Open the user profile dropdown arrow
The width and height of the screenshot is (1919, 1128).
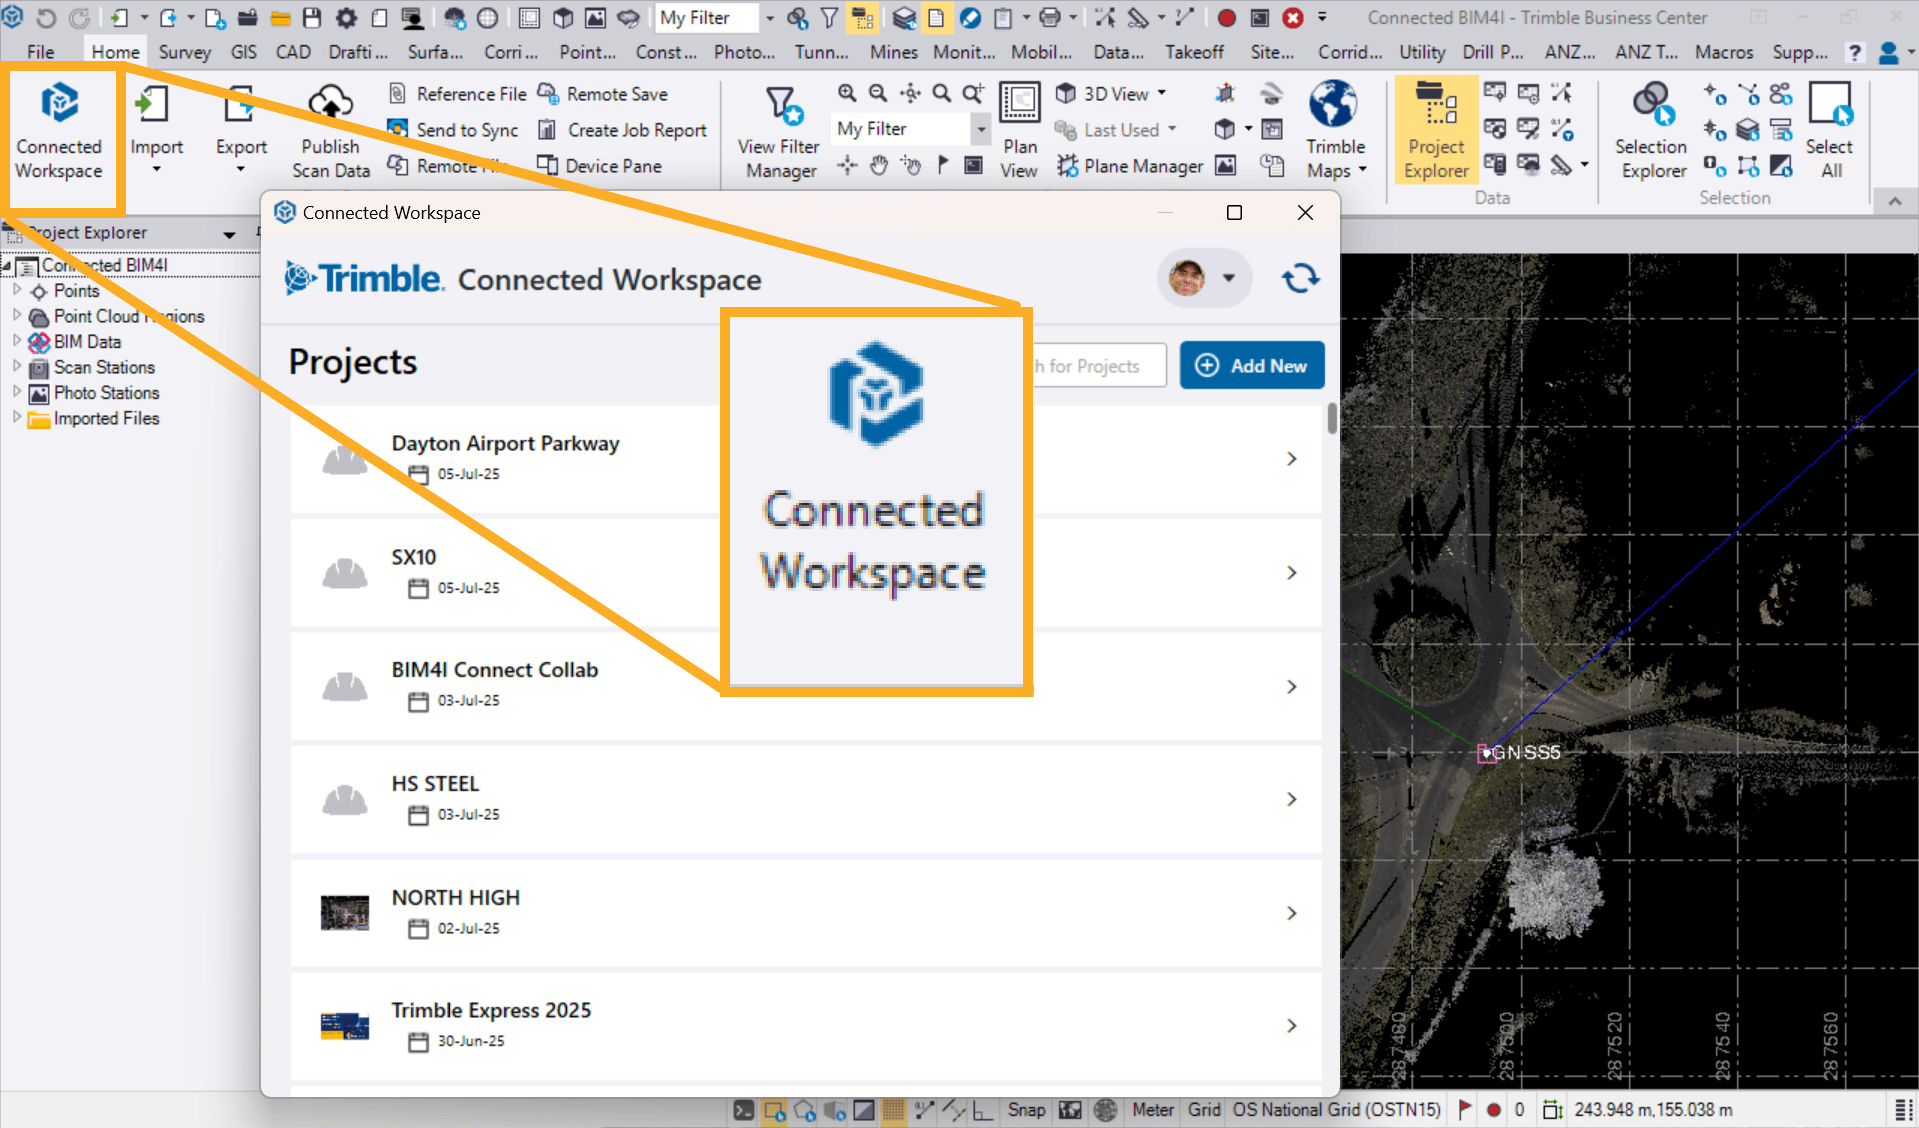[1229, 278]
